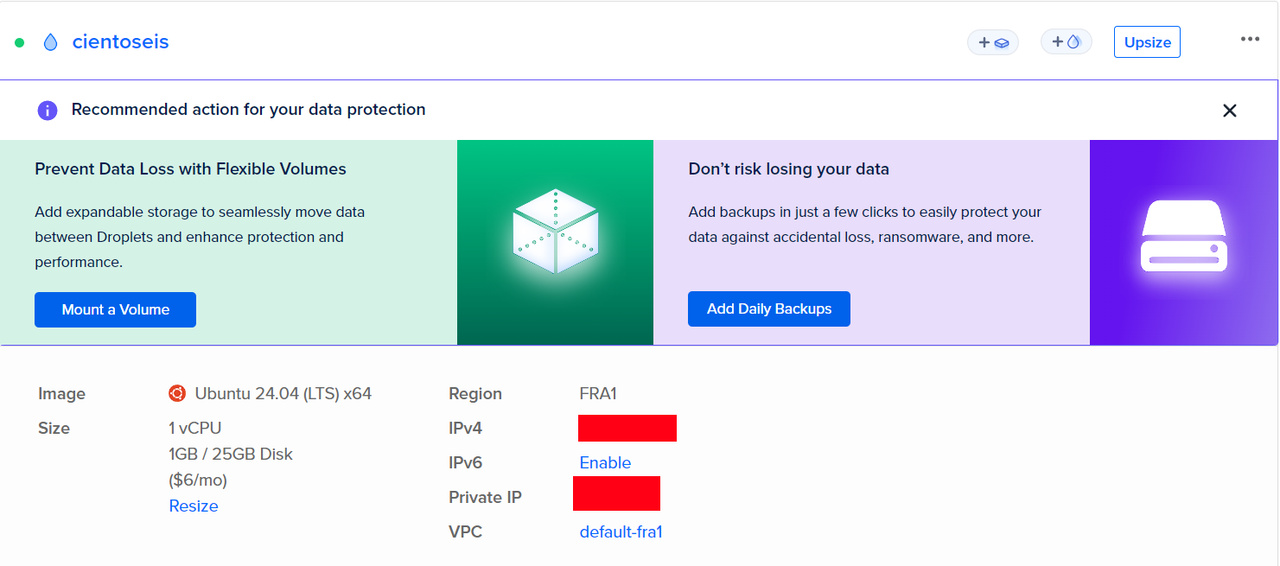Click the green active status dot

[x=19, y=43]
